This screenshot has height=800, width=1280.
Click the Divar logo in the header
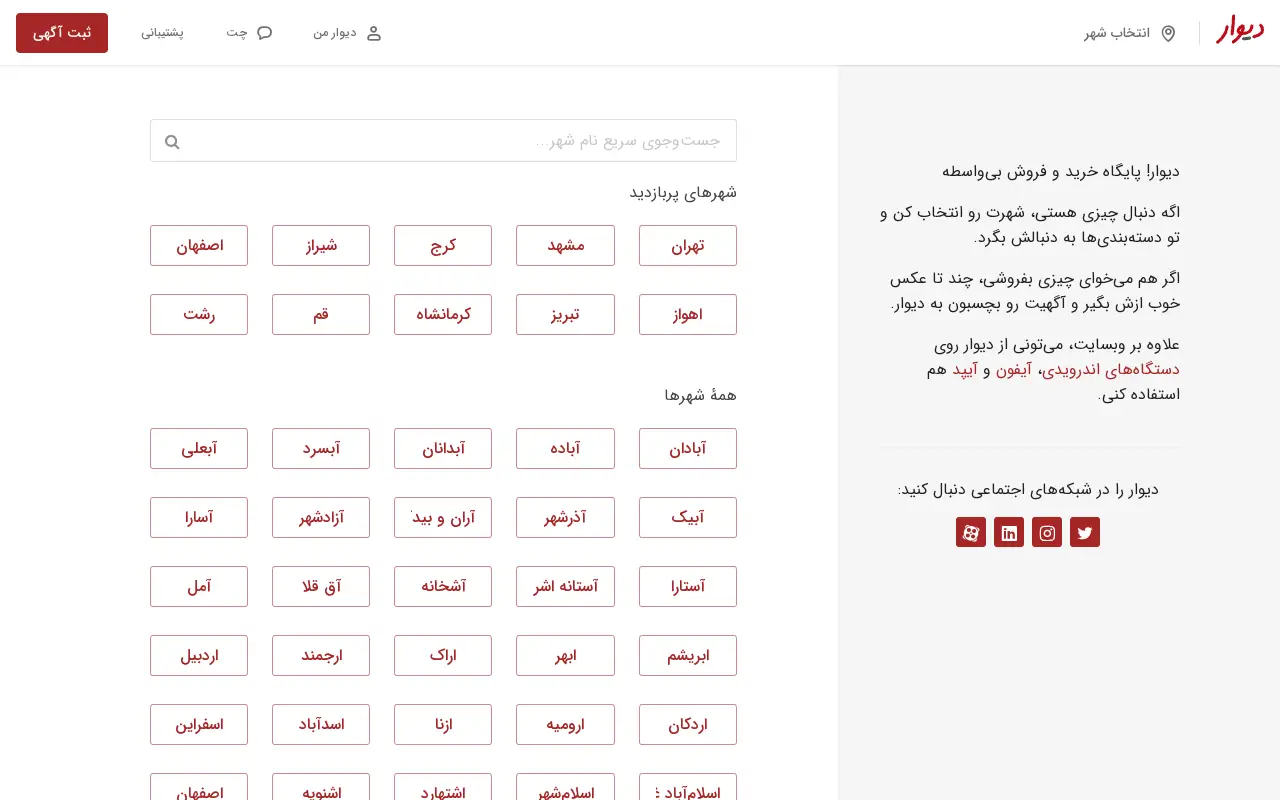click(1240, 32)
